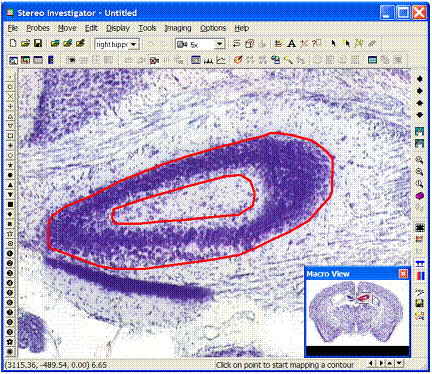This screenshot has width=432, height=374.
Task: Open the Probes menu
Action: pyautogui.click(x=38, y=28)
